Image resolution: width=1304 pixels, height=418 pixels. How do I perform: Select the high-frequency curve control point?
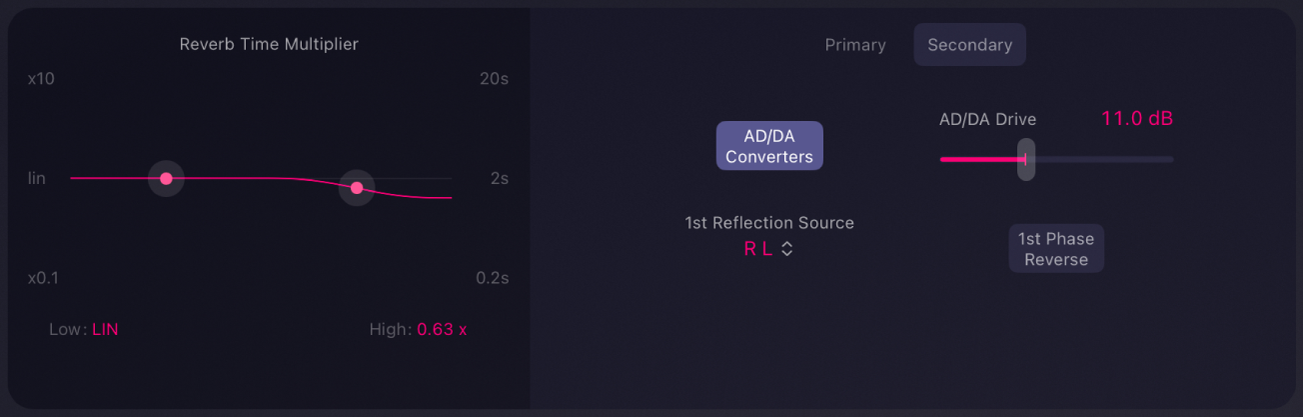point(357,188)
